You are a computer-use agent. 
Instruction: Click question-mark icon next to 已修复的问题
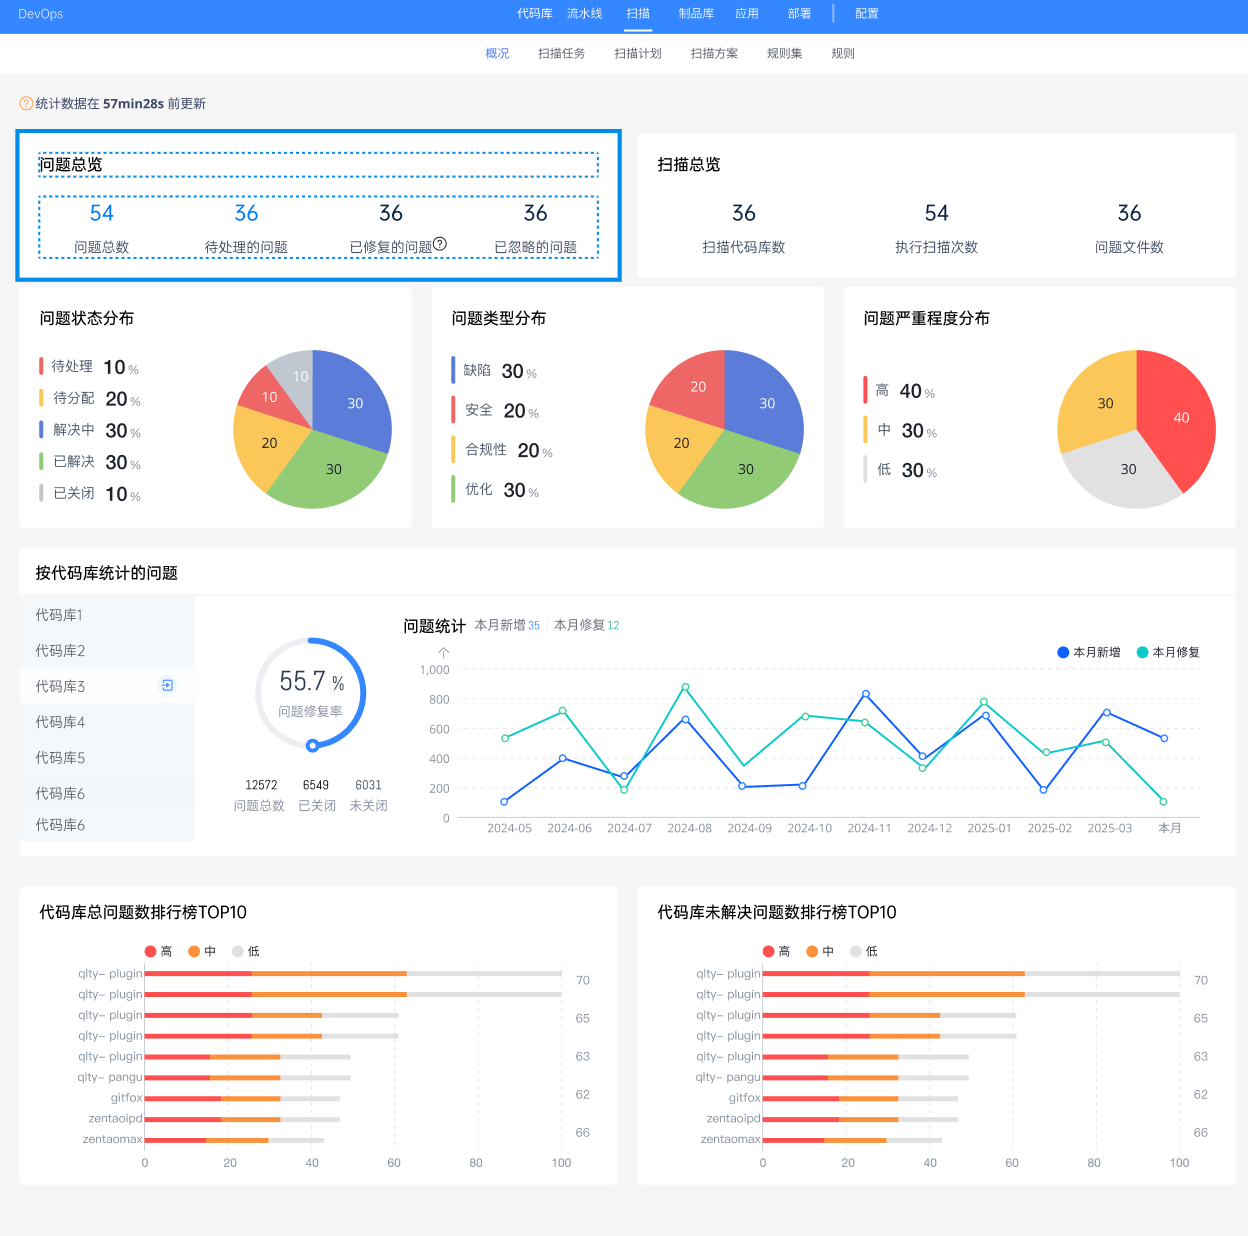pyautogui.click(x=440, y=244)
